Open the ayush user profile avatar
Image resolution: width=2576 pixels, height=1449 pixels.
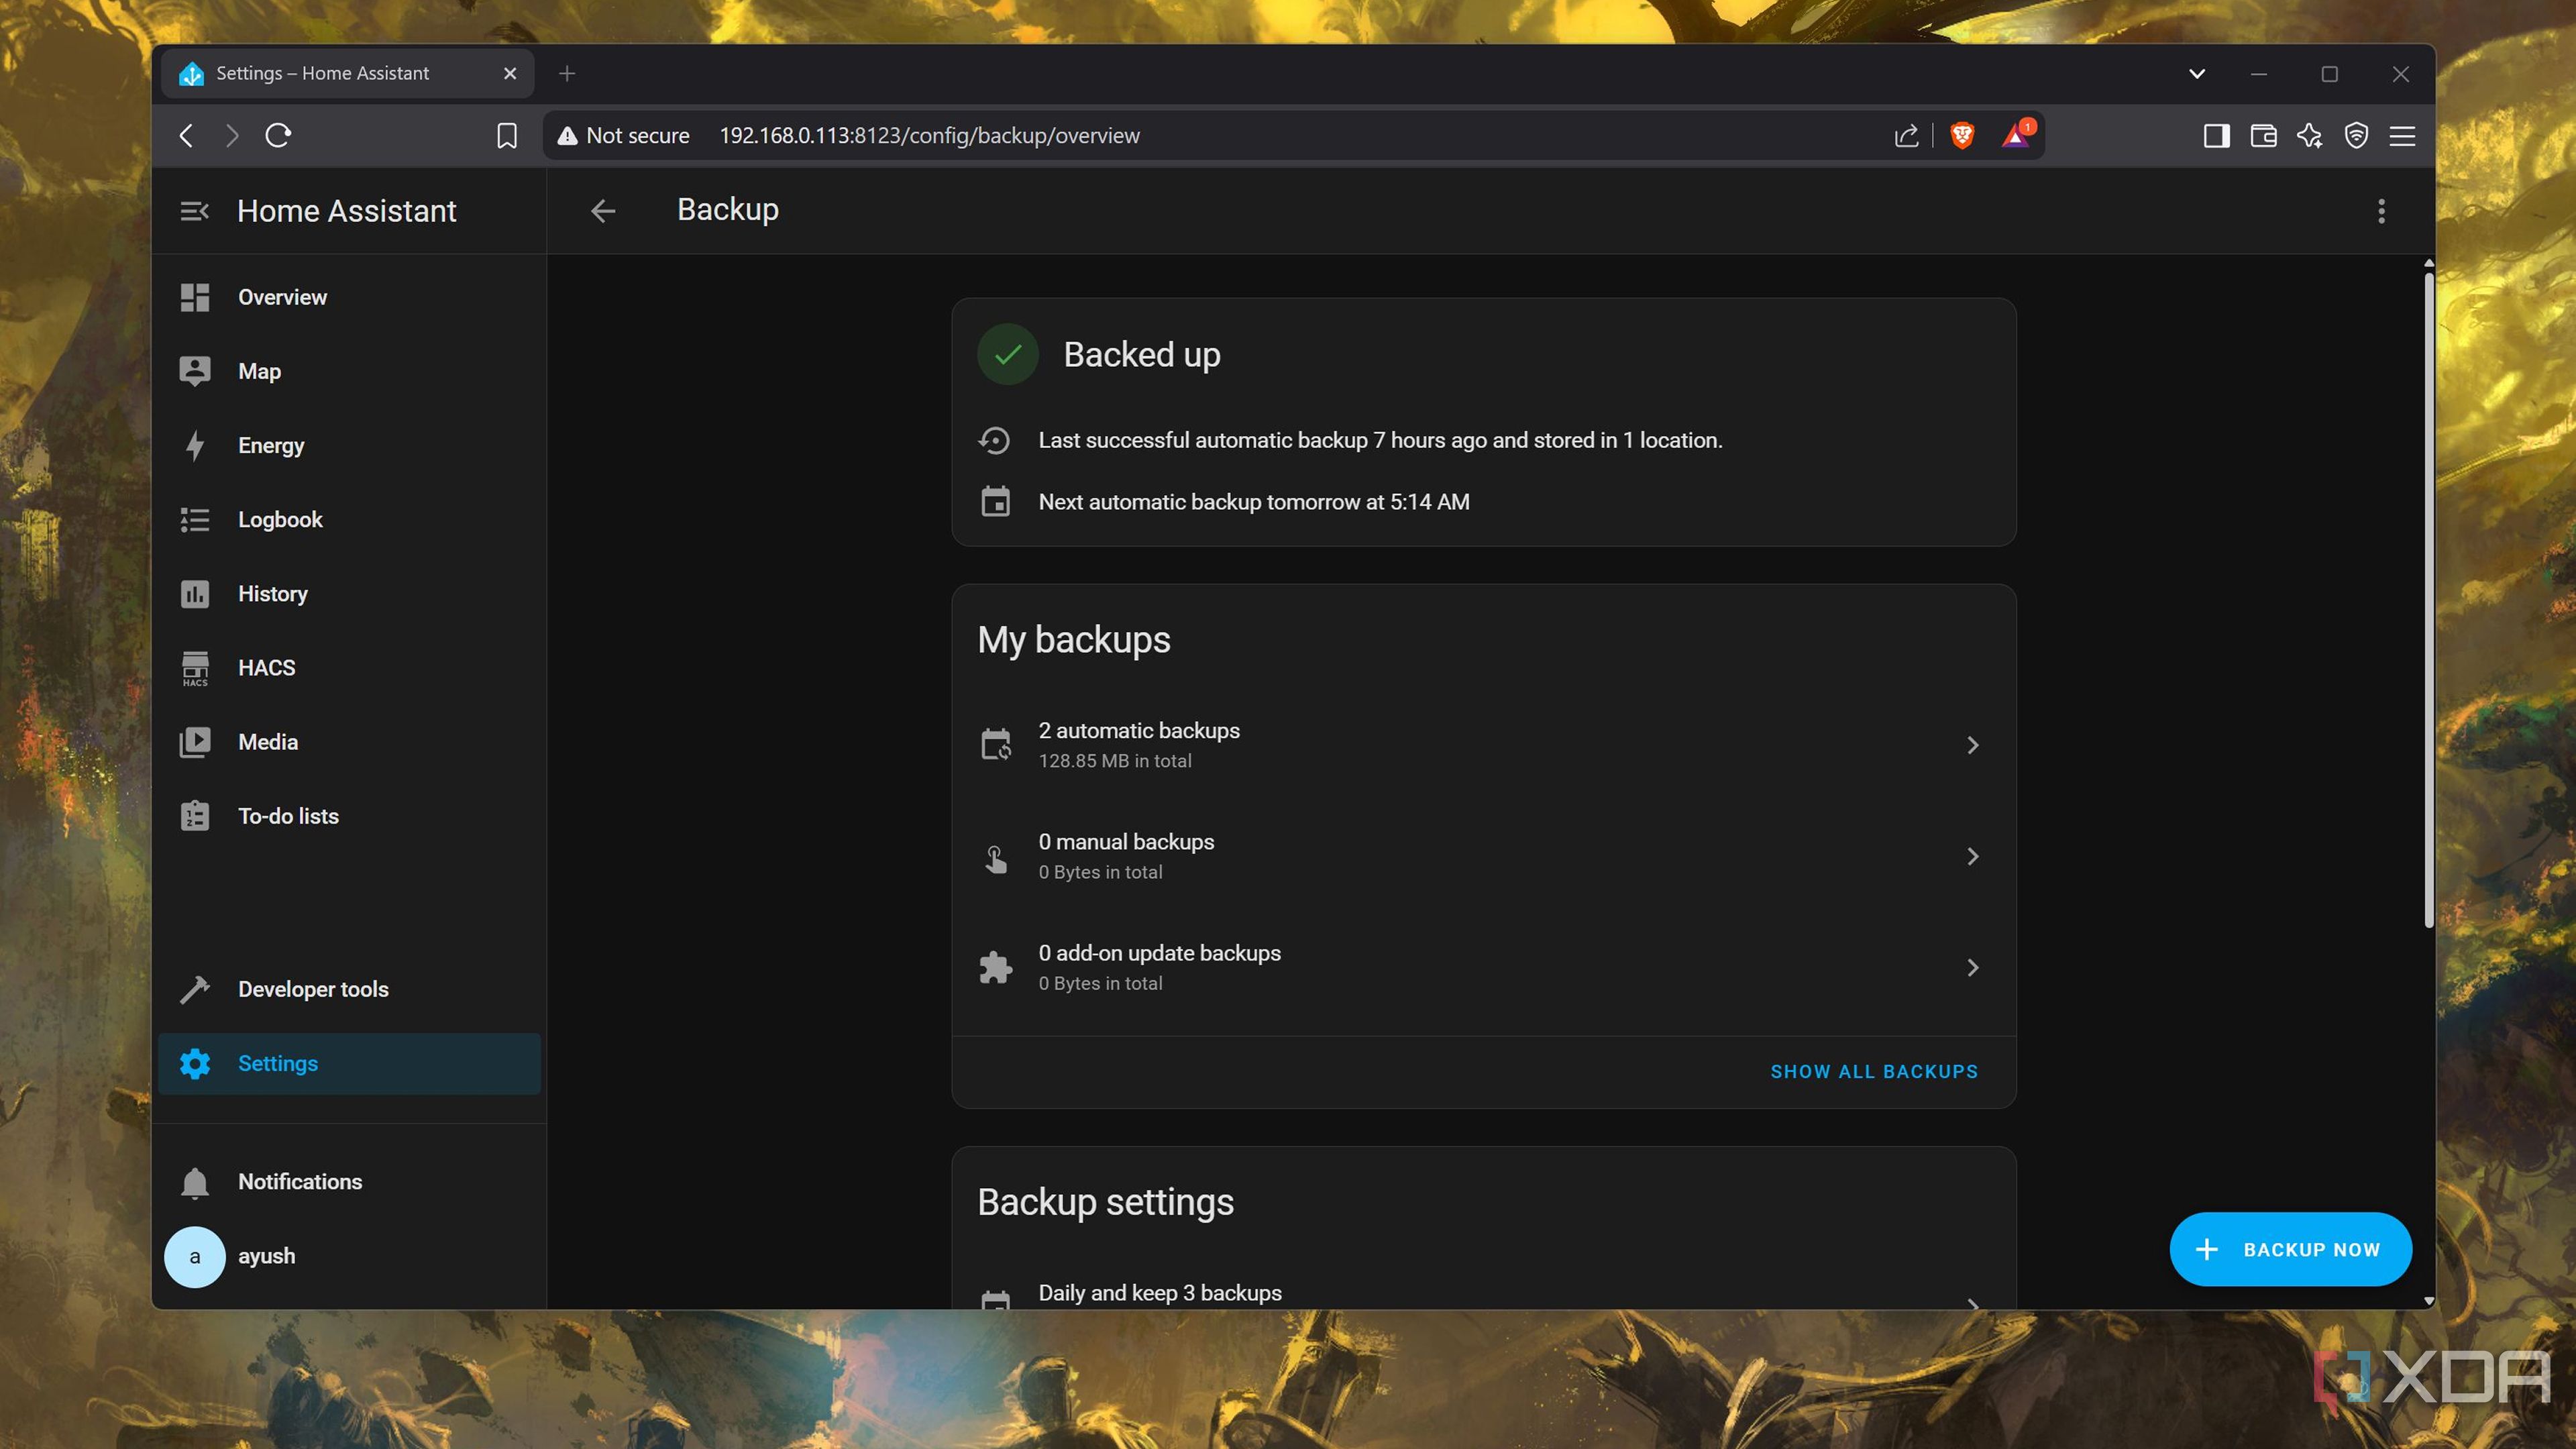[x=195, y=1256]
